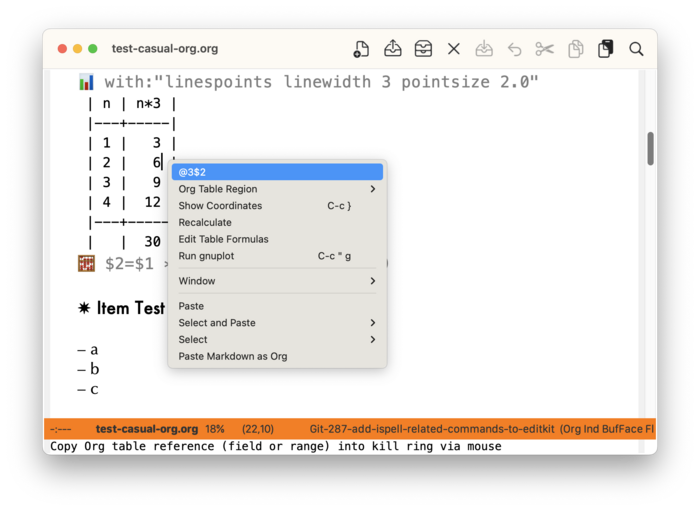Expand the Window submenu

(x=277, y=281)
